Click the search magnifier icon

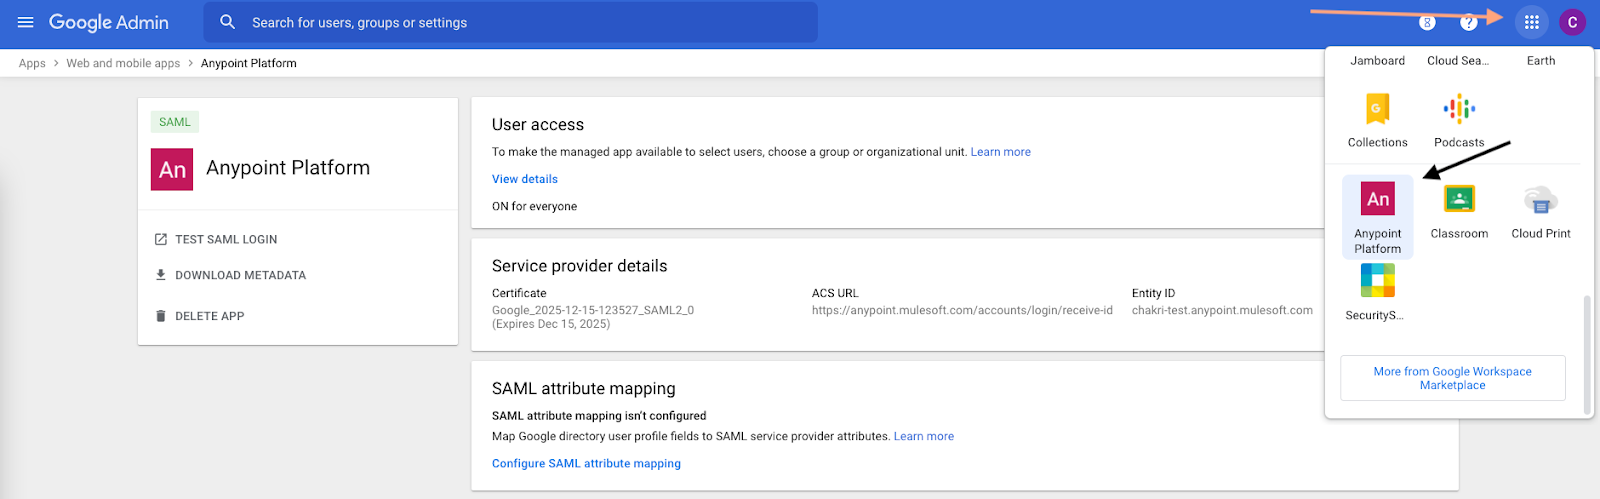[x=228, y=22]
